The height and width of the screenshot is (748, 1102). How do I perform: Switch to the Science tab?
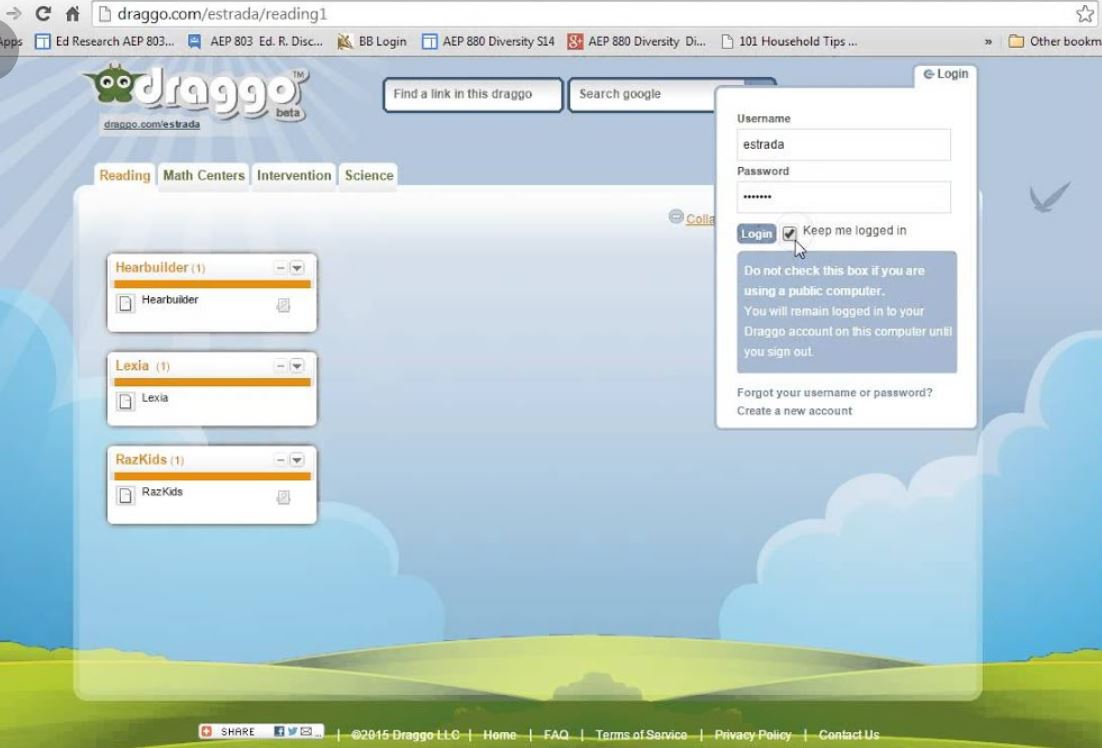pos(369,175)
